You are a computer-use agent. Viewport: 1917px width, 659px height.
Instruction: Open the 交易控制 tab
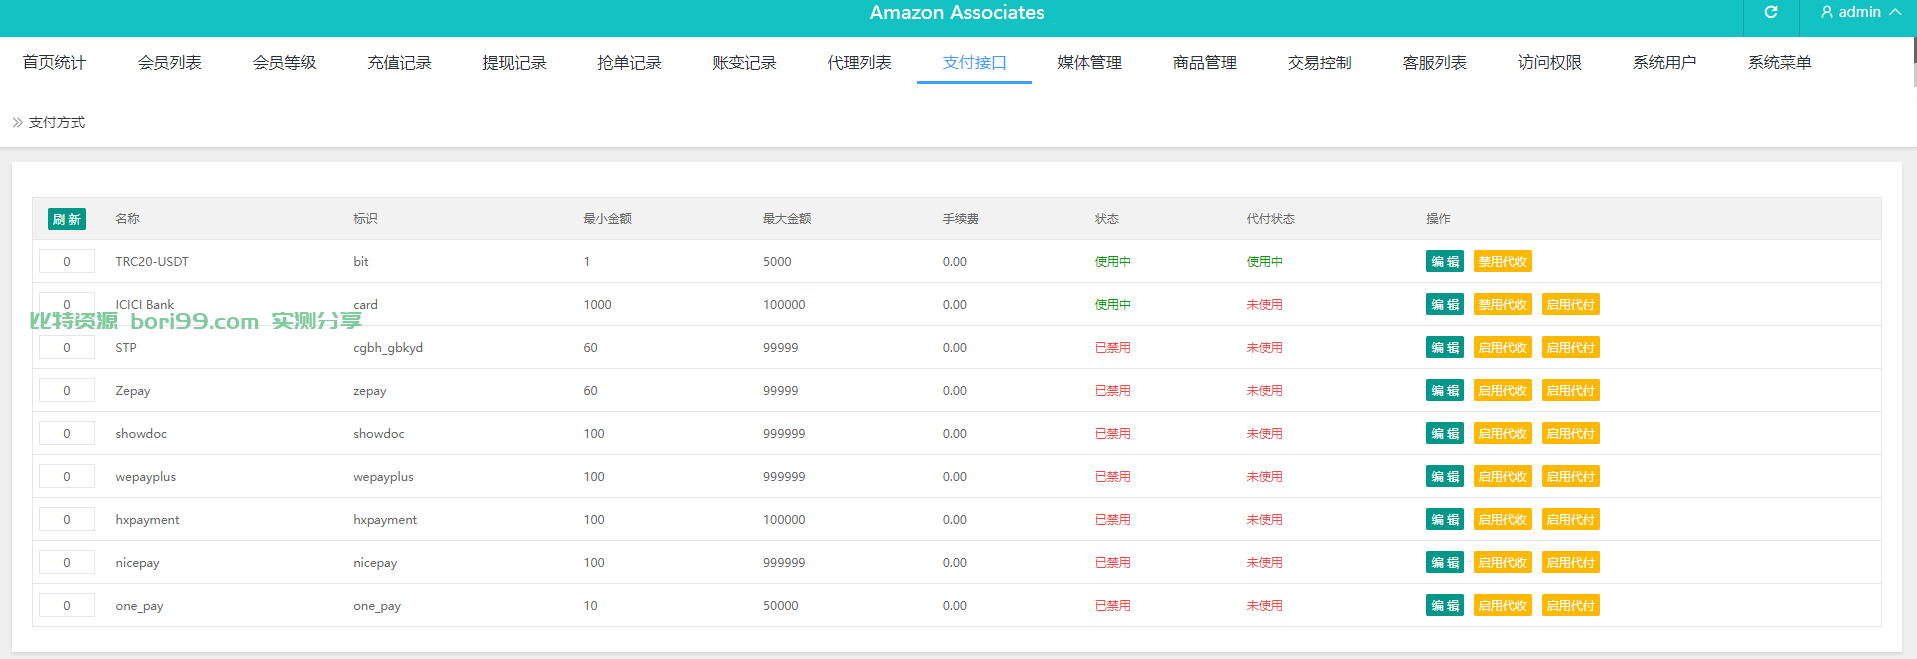point(1320,62)
